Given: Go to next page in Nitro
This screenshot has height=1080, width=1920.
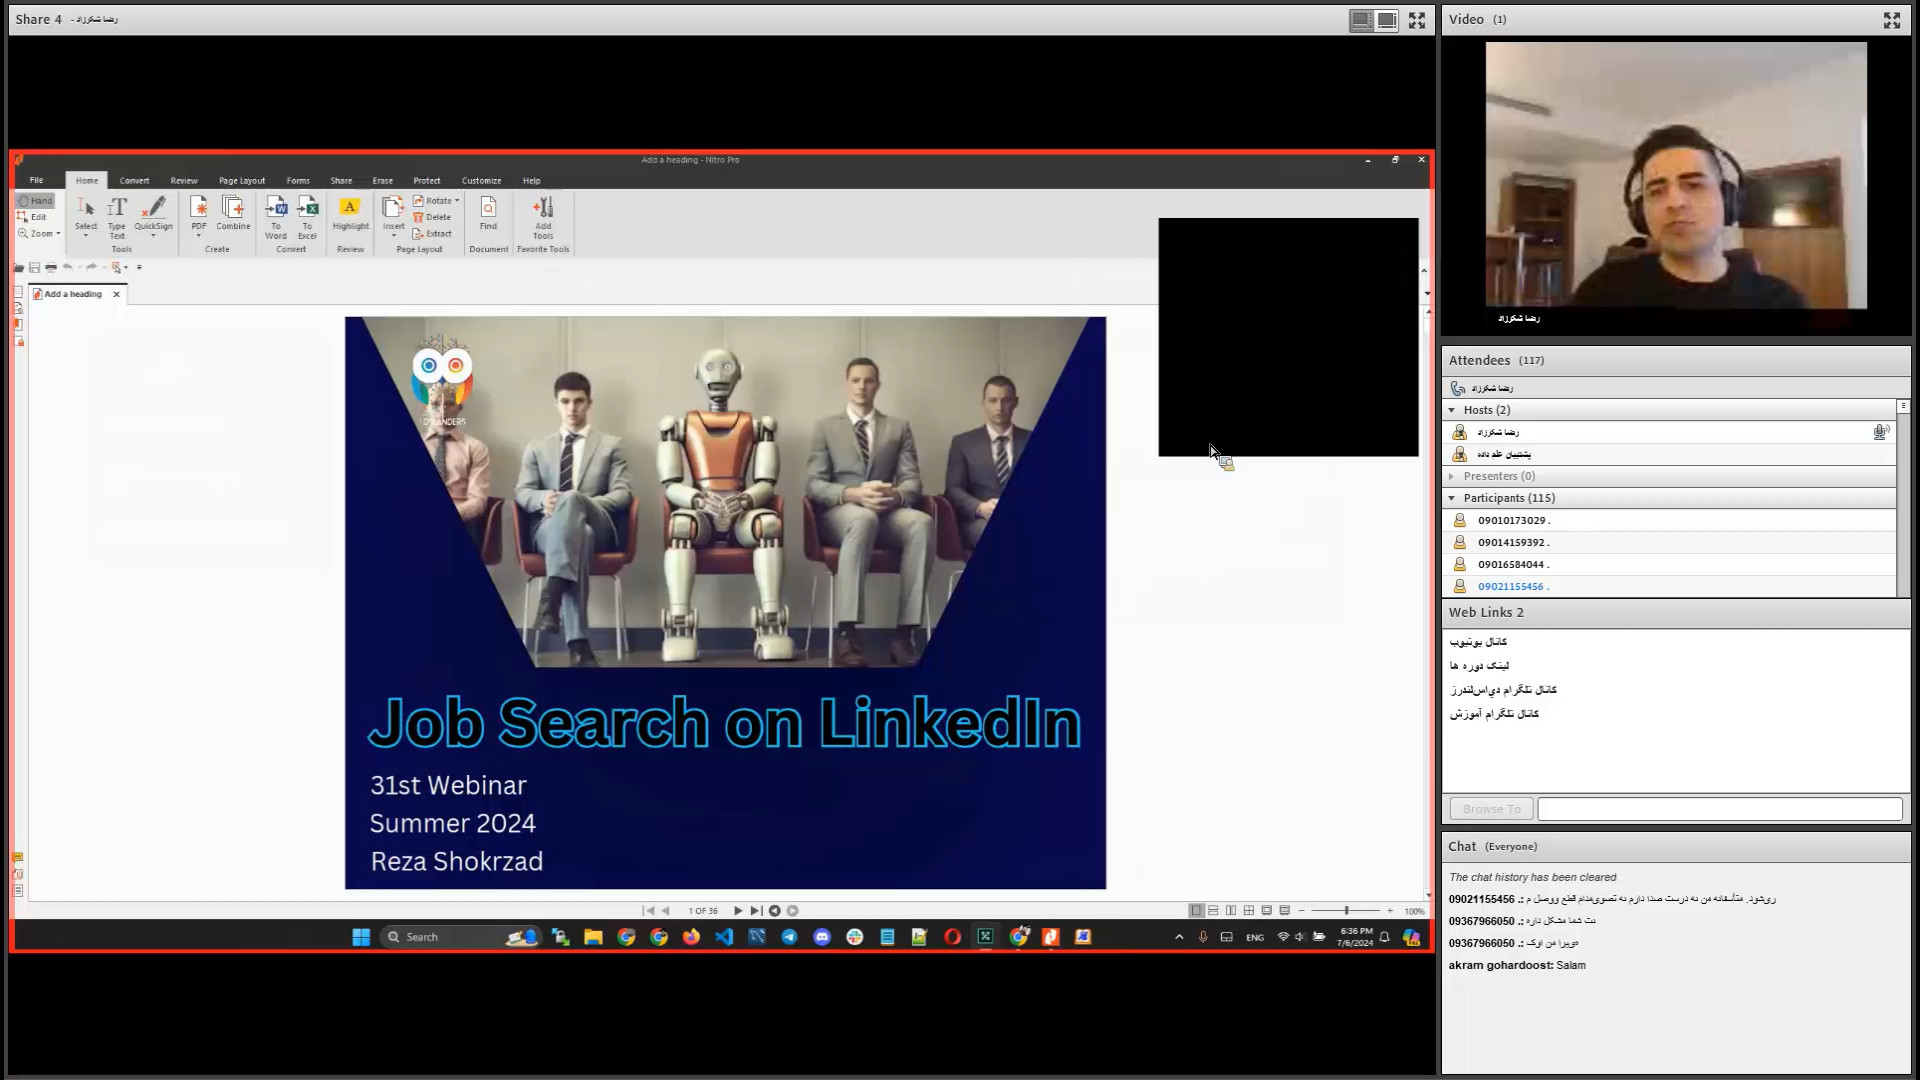Looking at the screenshot, I should coord(738,911).
